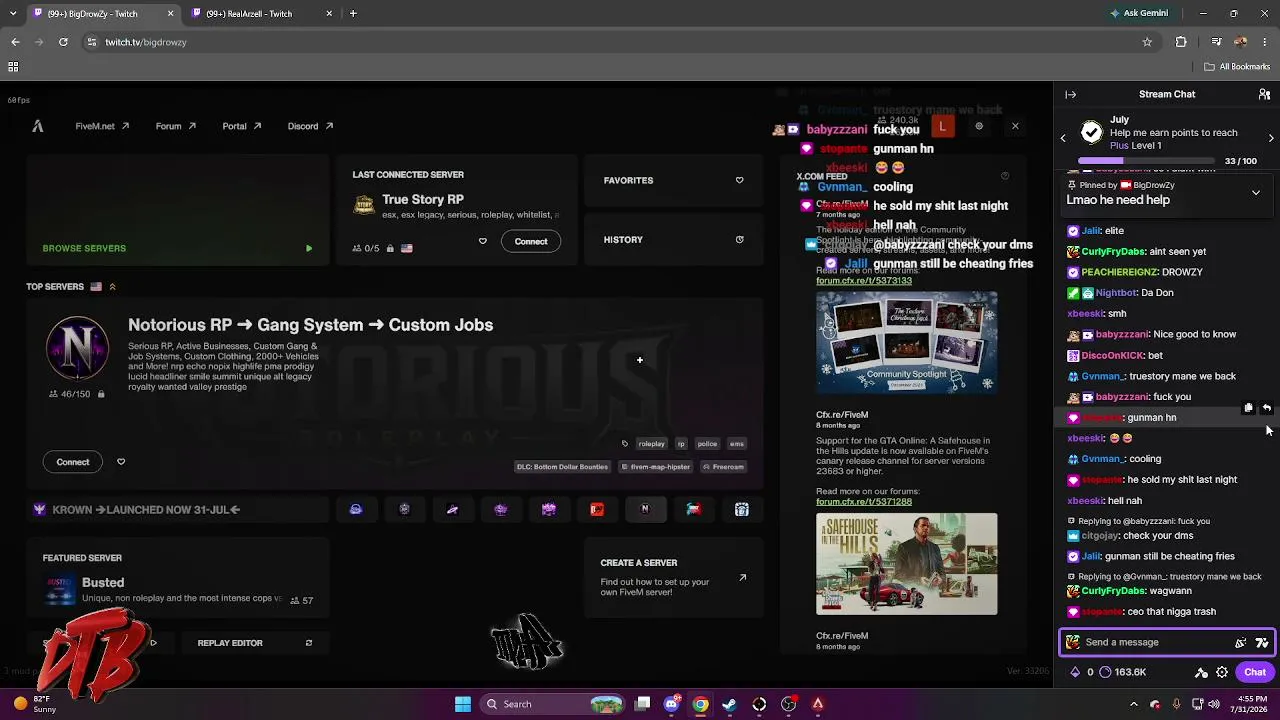Viewport: 1280px width, 720px height.
Task: Reload the Twitch page
Action: pos(63,42)
